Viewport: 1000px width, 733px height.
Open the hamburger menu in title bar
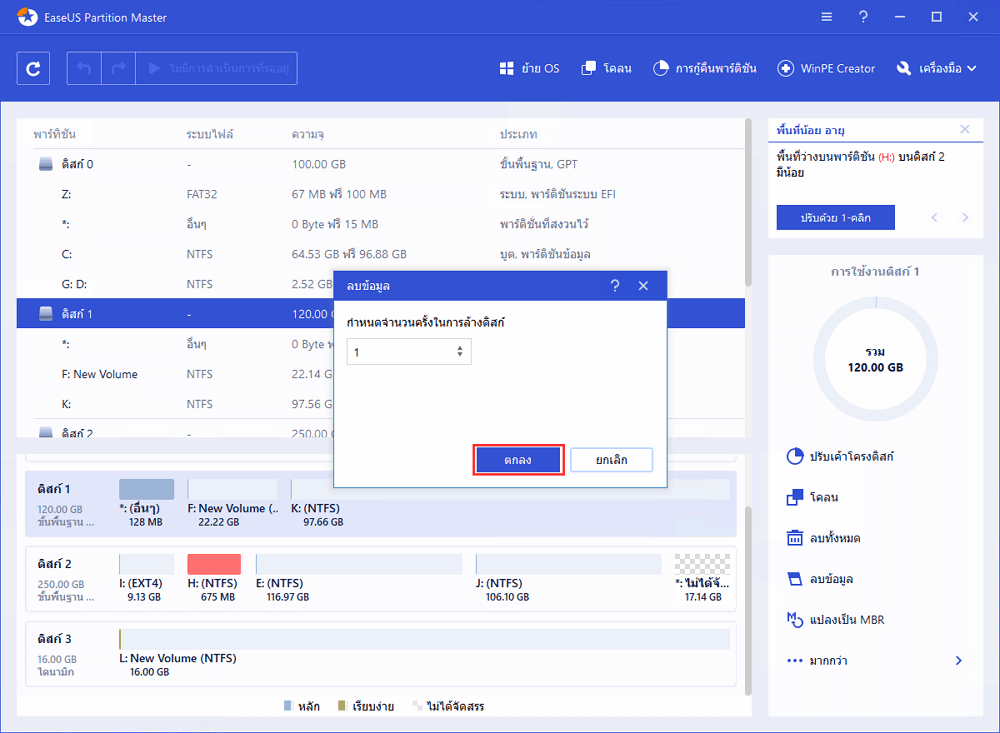click(x=827, y=17)
